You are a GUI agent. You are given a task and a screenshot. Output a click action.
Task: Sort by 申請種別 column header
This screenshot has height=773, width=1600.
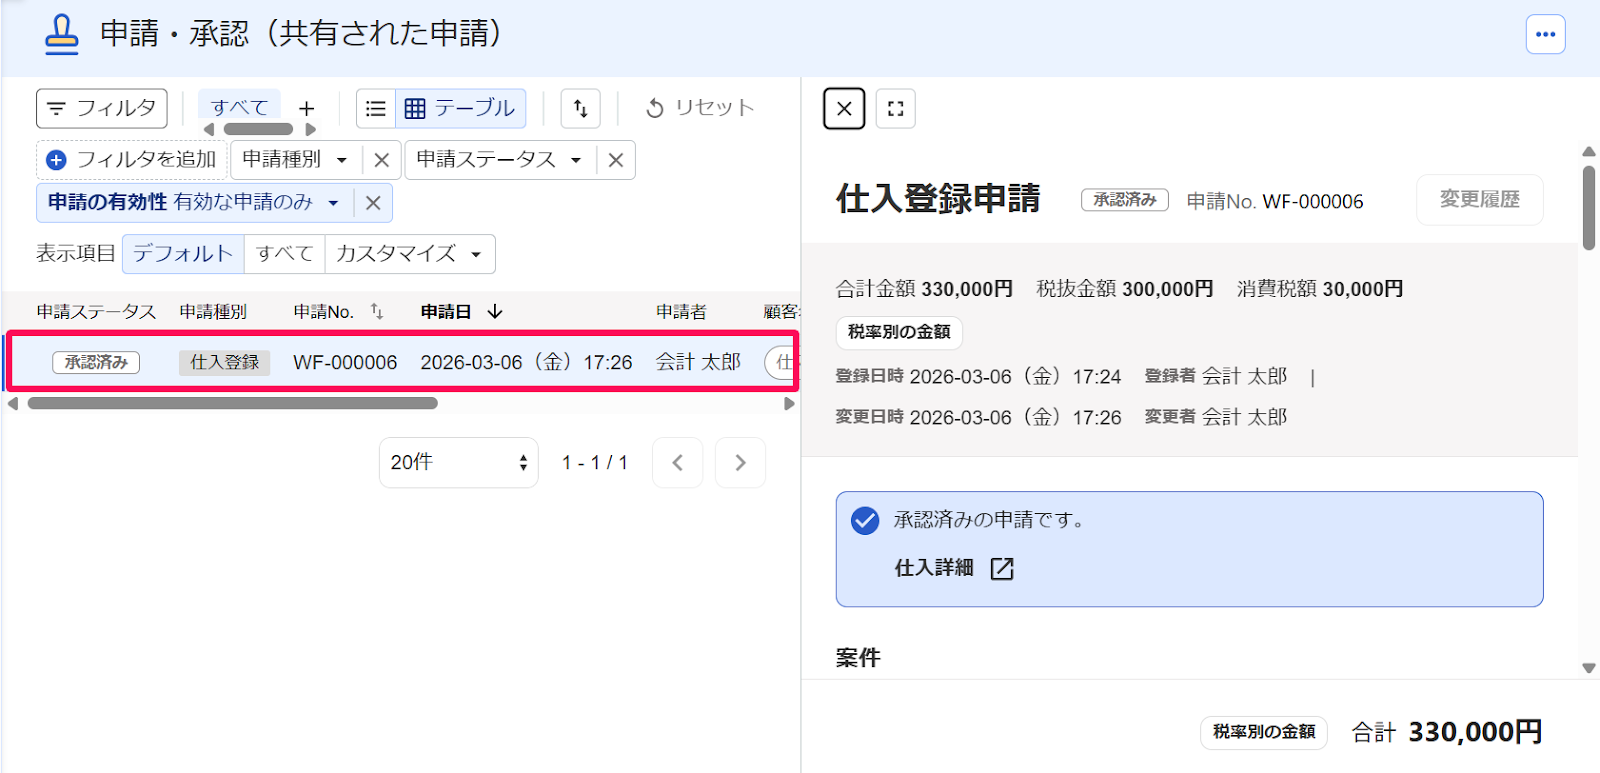[213, 312]
